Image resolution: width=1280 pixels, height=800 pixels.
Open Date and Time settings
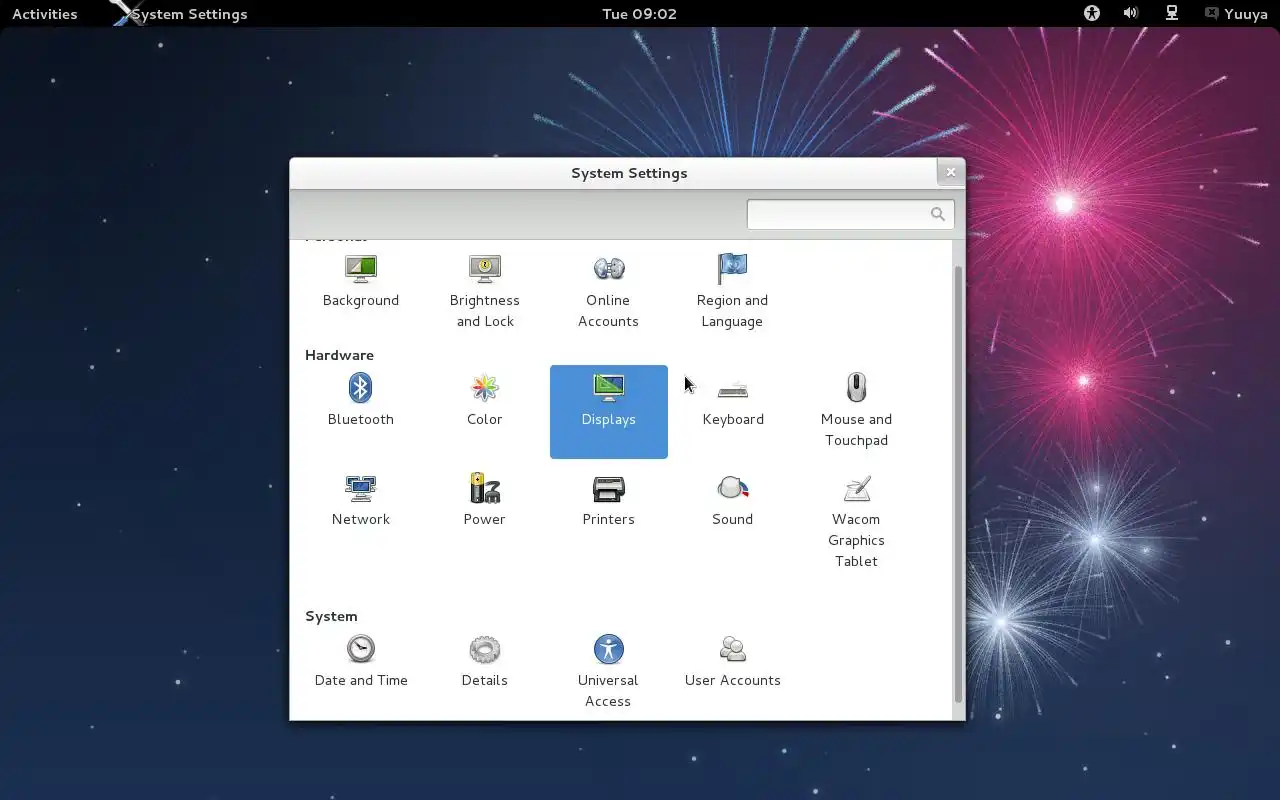361,661
